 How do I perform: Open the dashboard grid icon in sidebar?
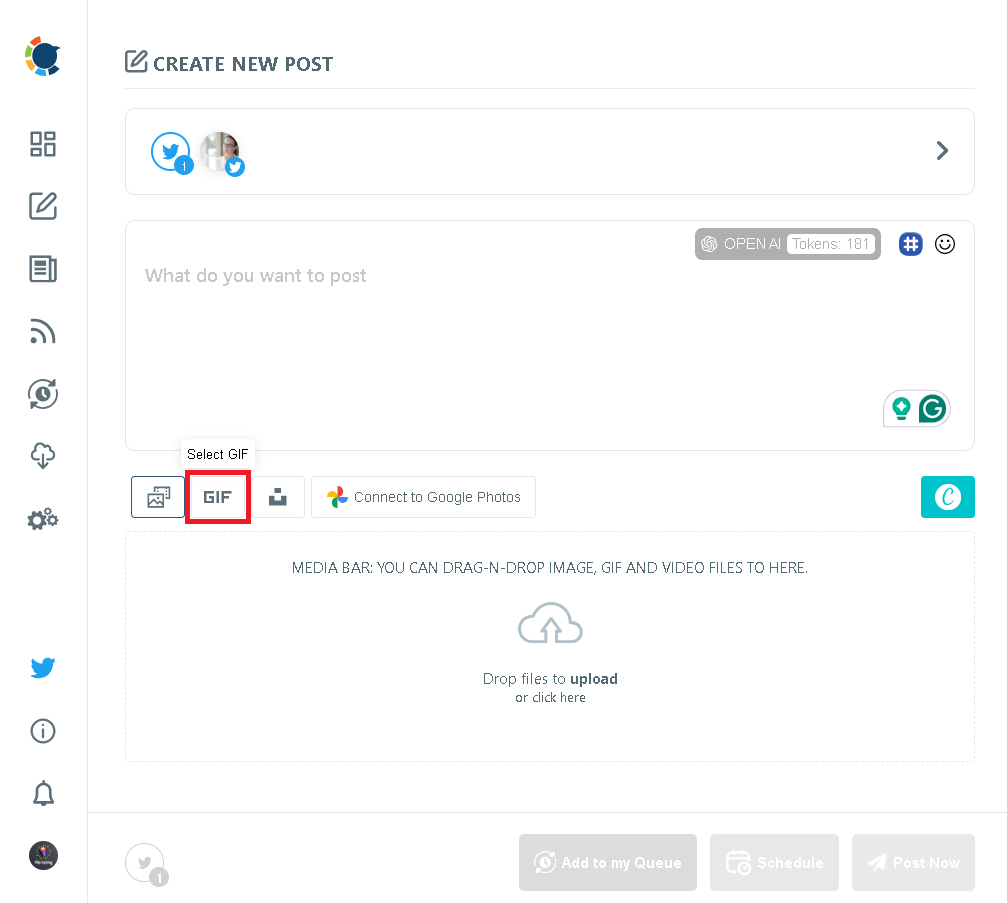pos(43,144)
